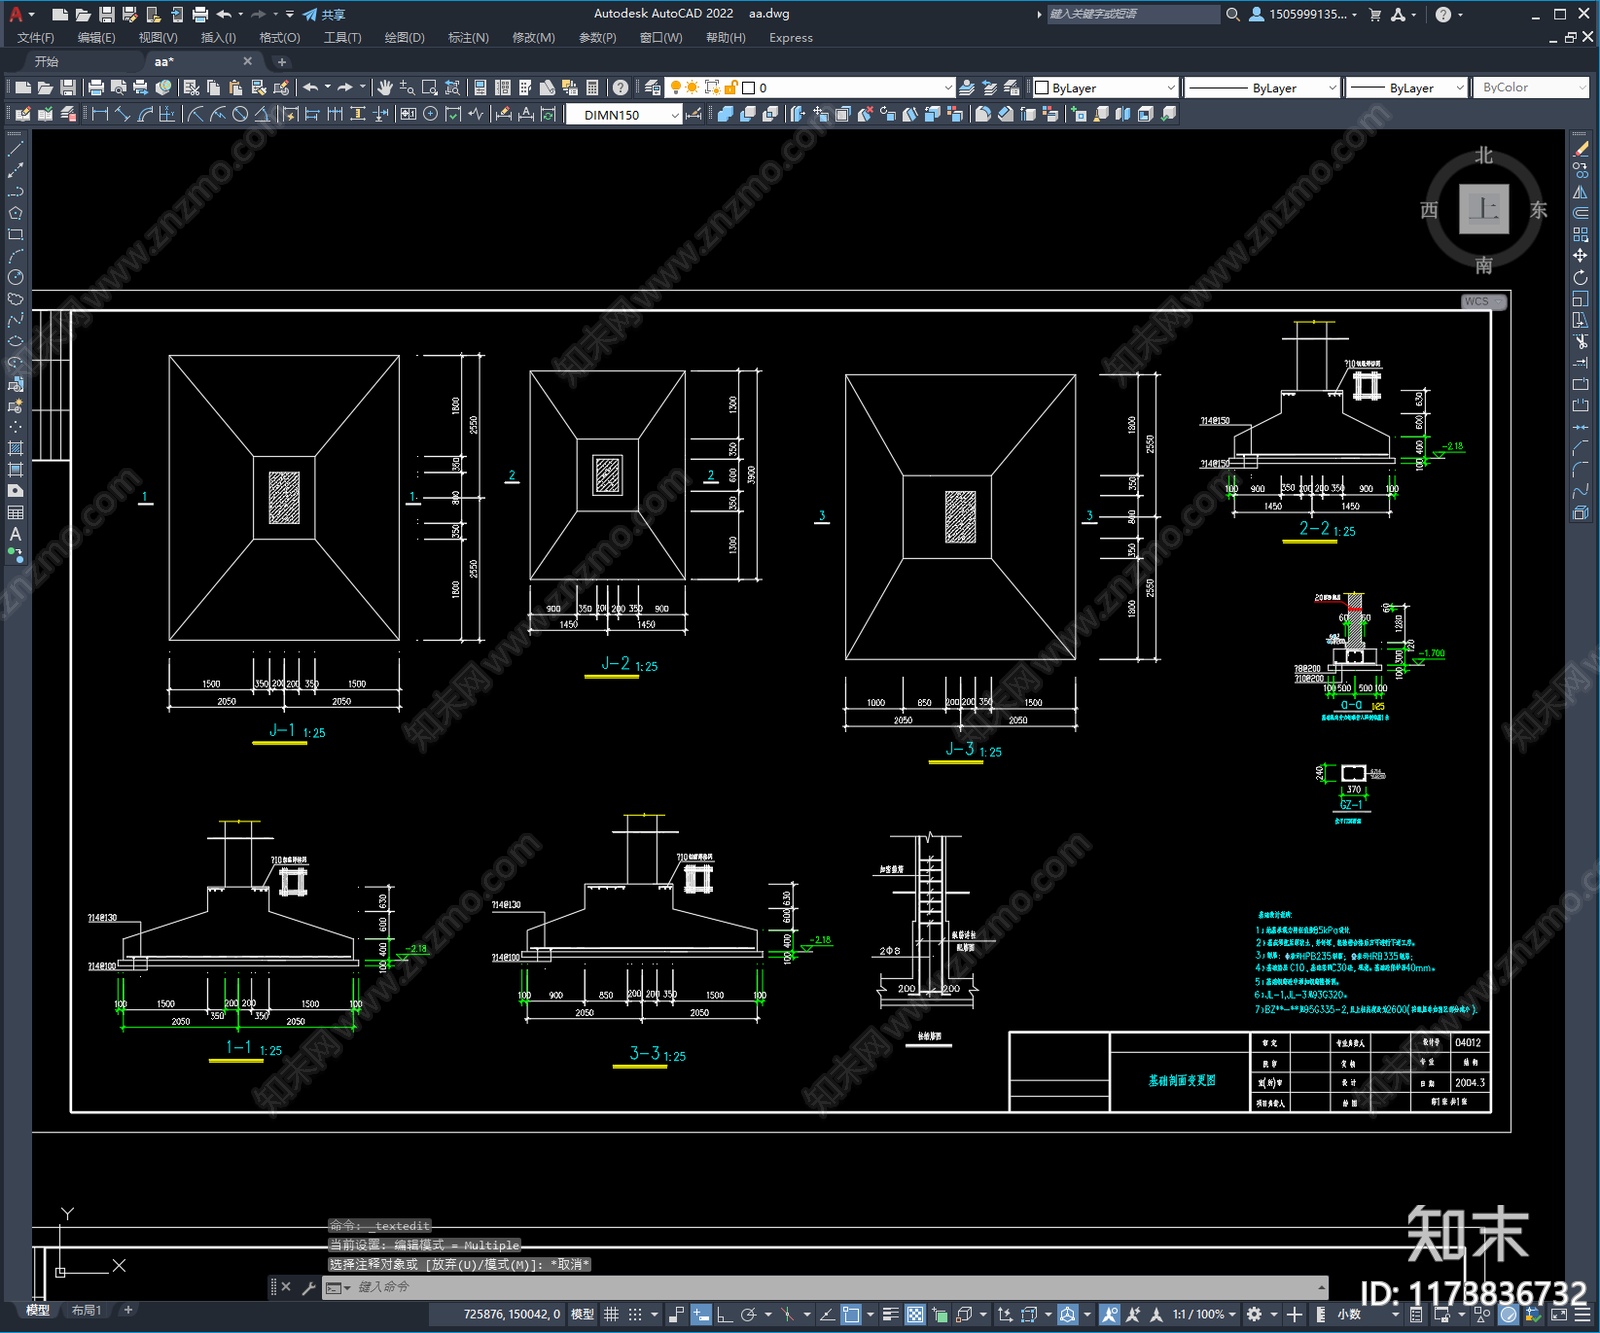Click the Undo arrow in standard toolbar
The width and height of the screenshot is (1600, 1333).
(x=311, y=88)
